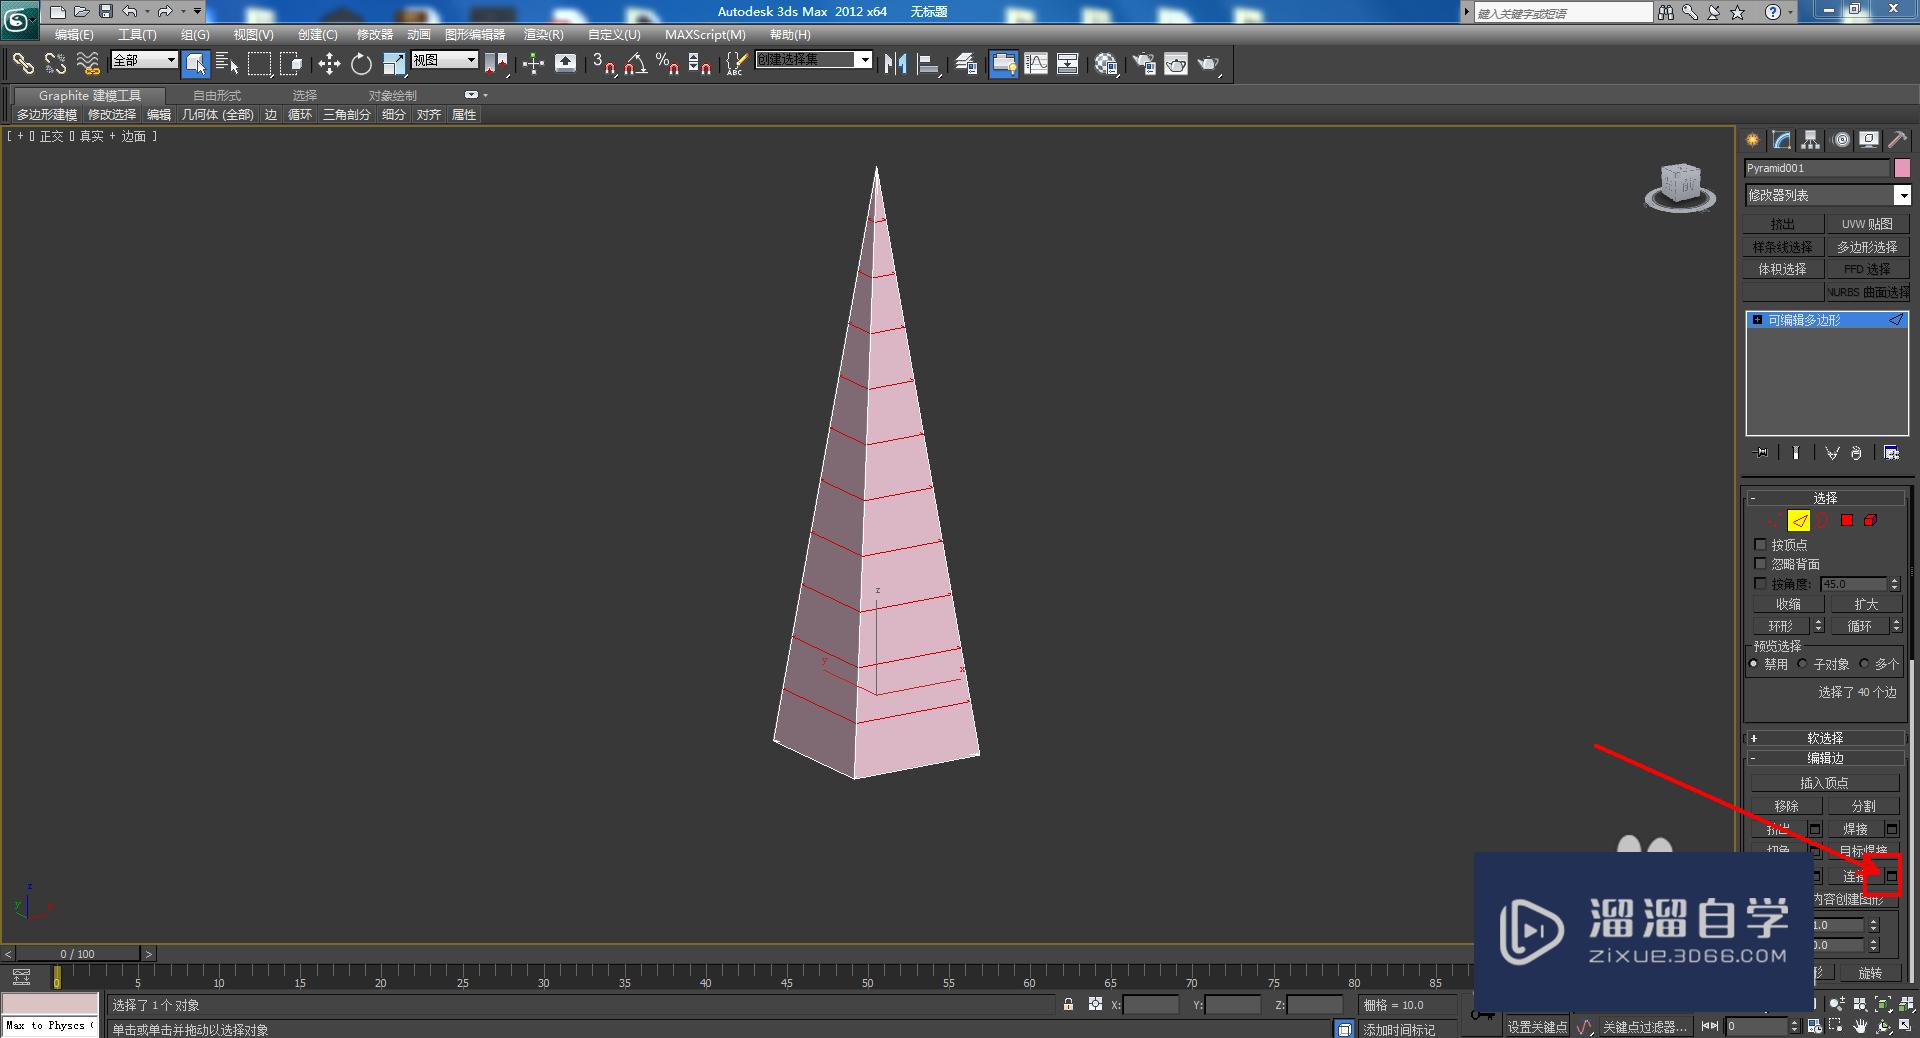The width and height of the screenshot is (1920, 1038).
Task: Click the 分割 button
Action: point(1864,806)
